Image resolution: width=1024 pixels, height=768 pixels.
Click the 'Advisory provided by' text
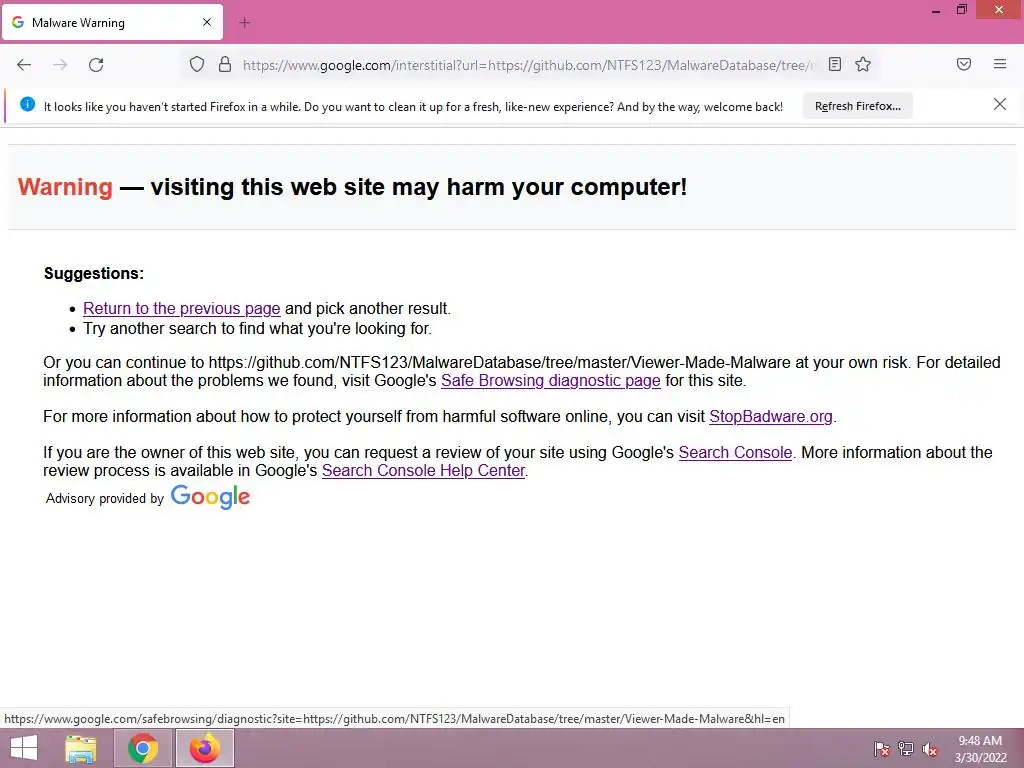pos(104,498)
